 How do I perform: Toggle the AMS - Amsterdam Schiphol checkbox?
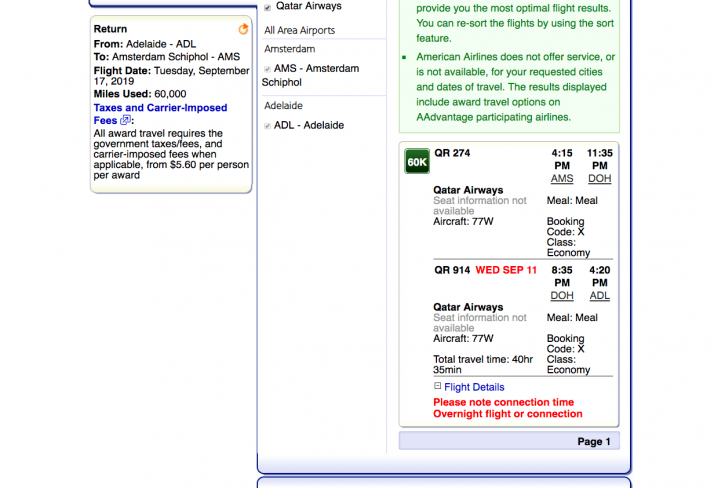(x=267, y=69)
